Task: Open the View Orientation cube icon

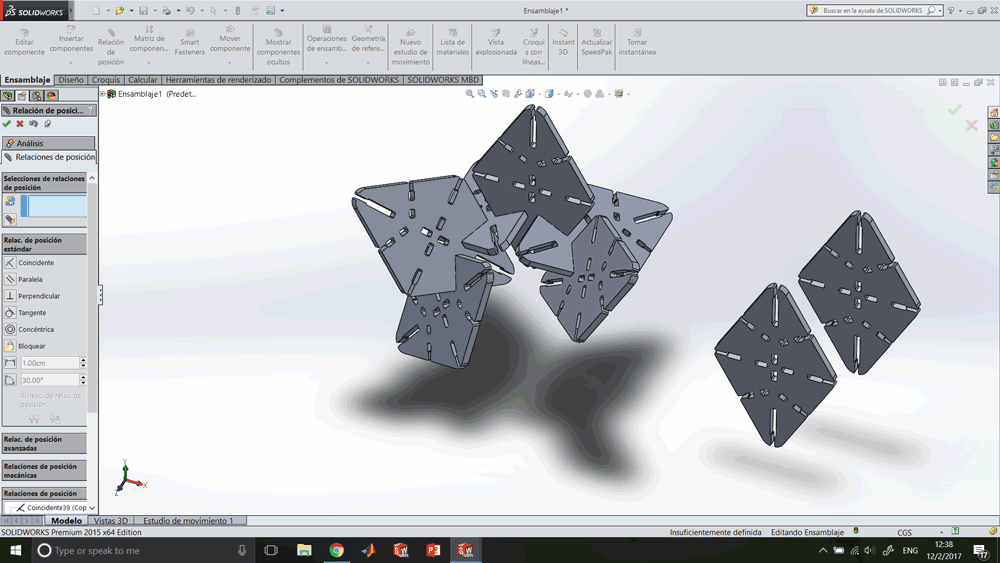Action: point(530,94)
